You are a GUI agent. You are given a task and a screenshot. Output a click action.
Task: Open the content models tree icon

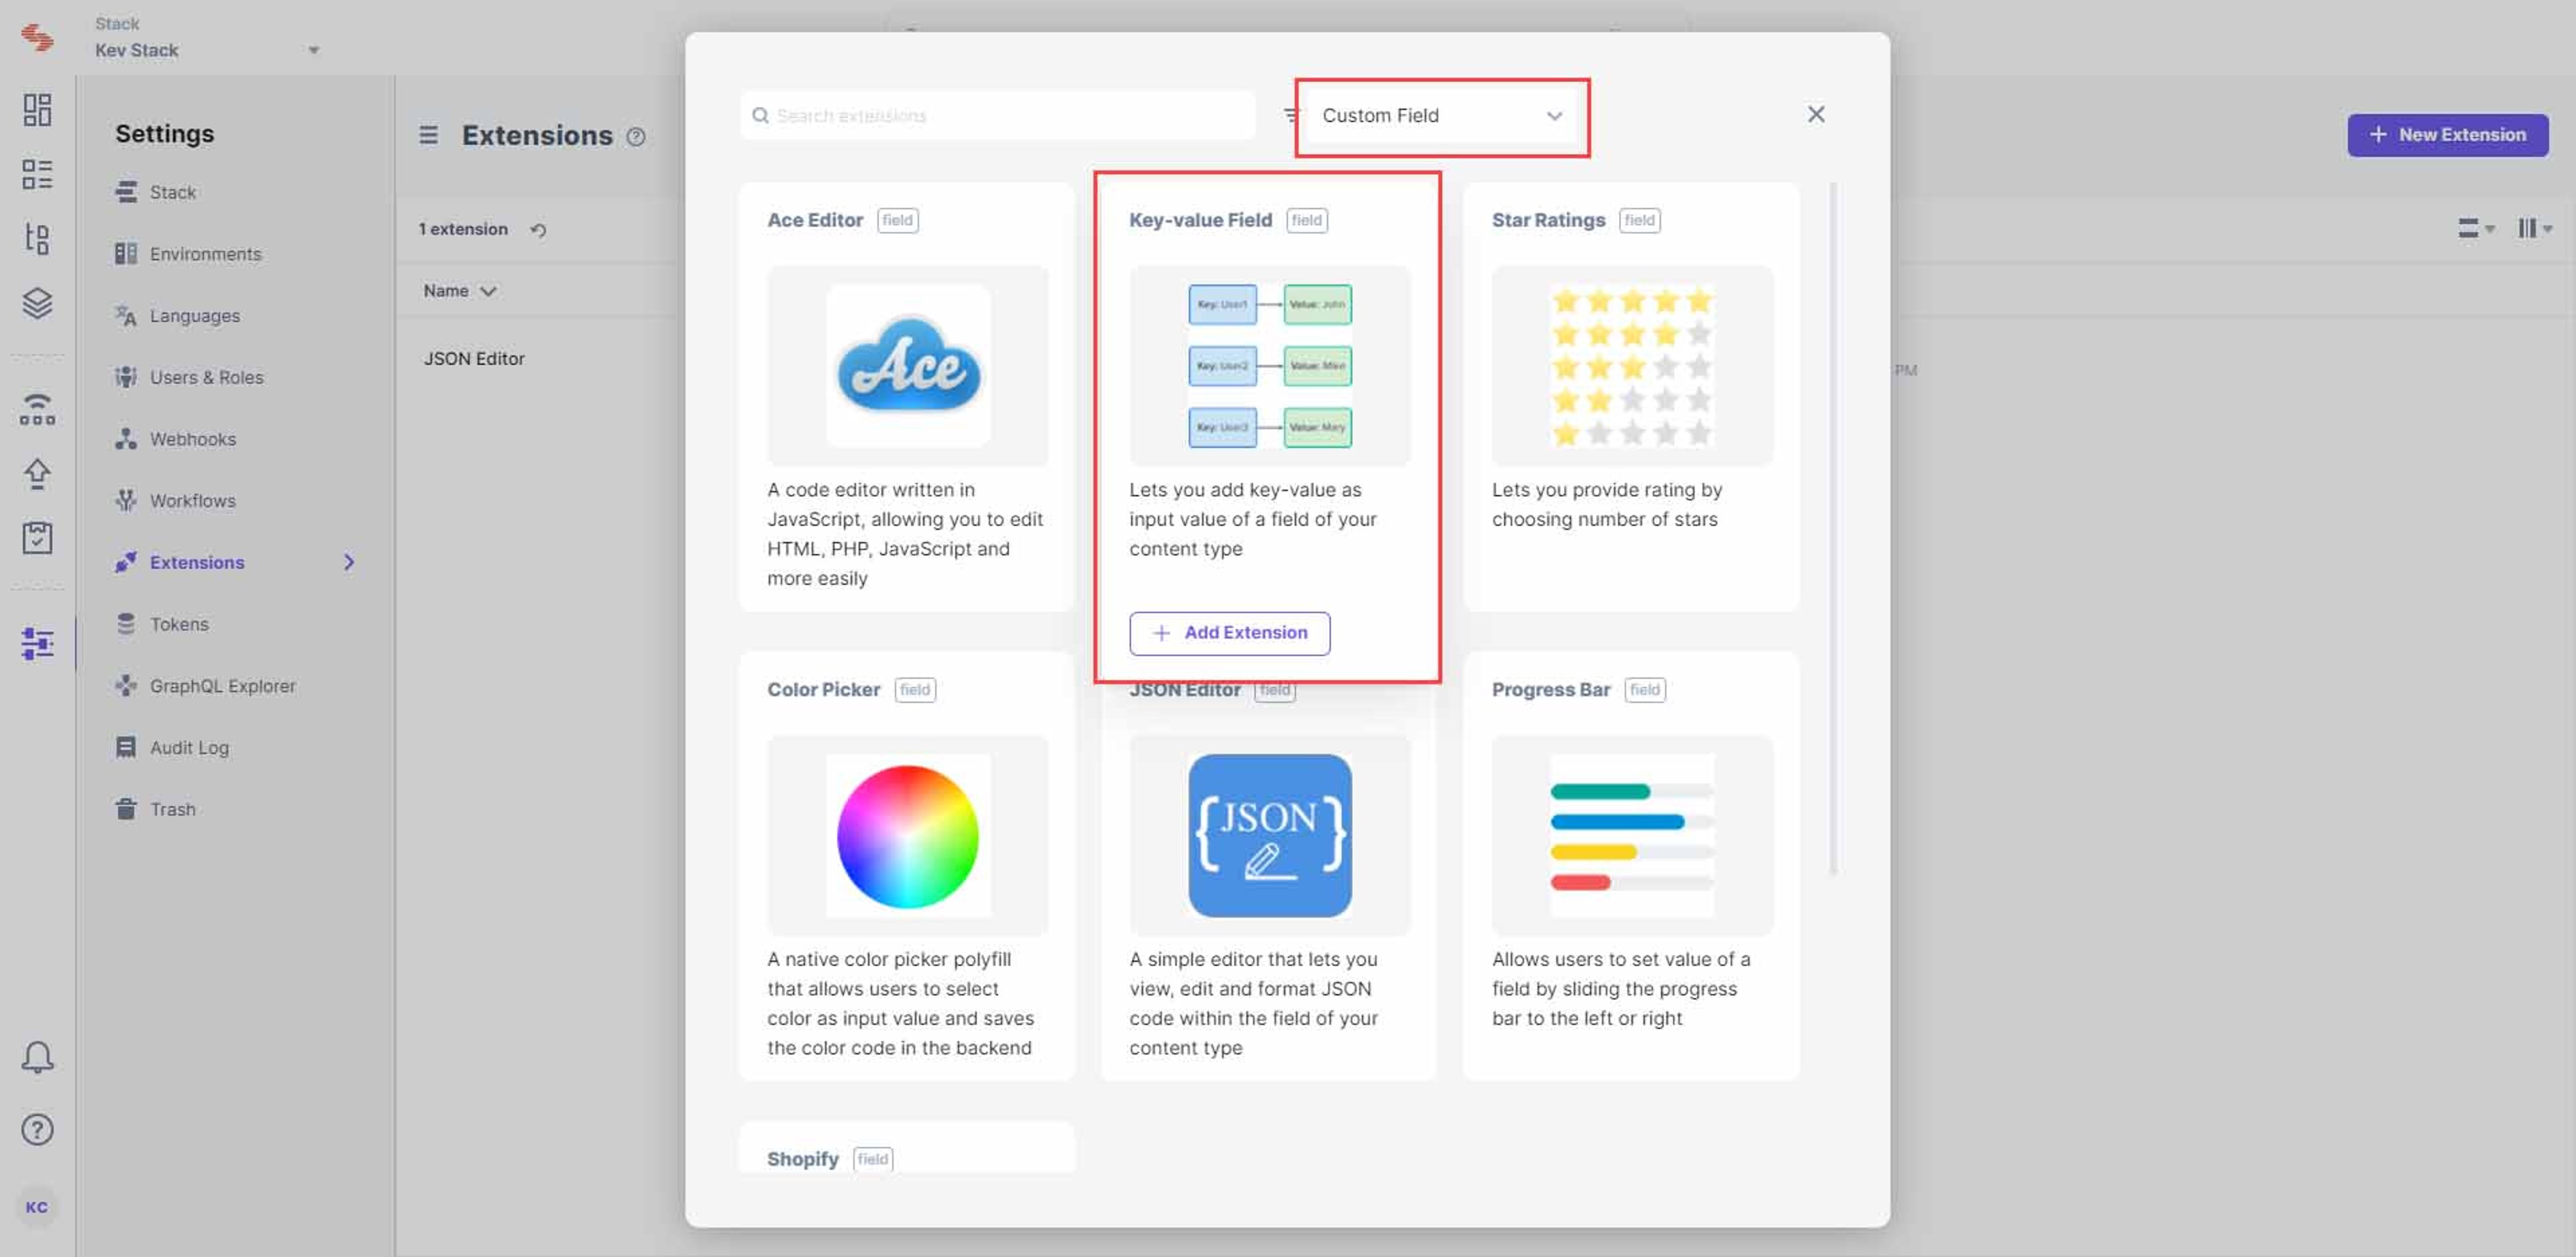[x=37, y=238]
